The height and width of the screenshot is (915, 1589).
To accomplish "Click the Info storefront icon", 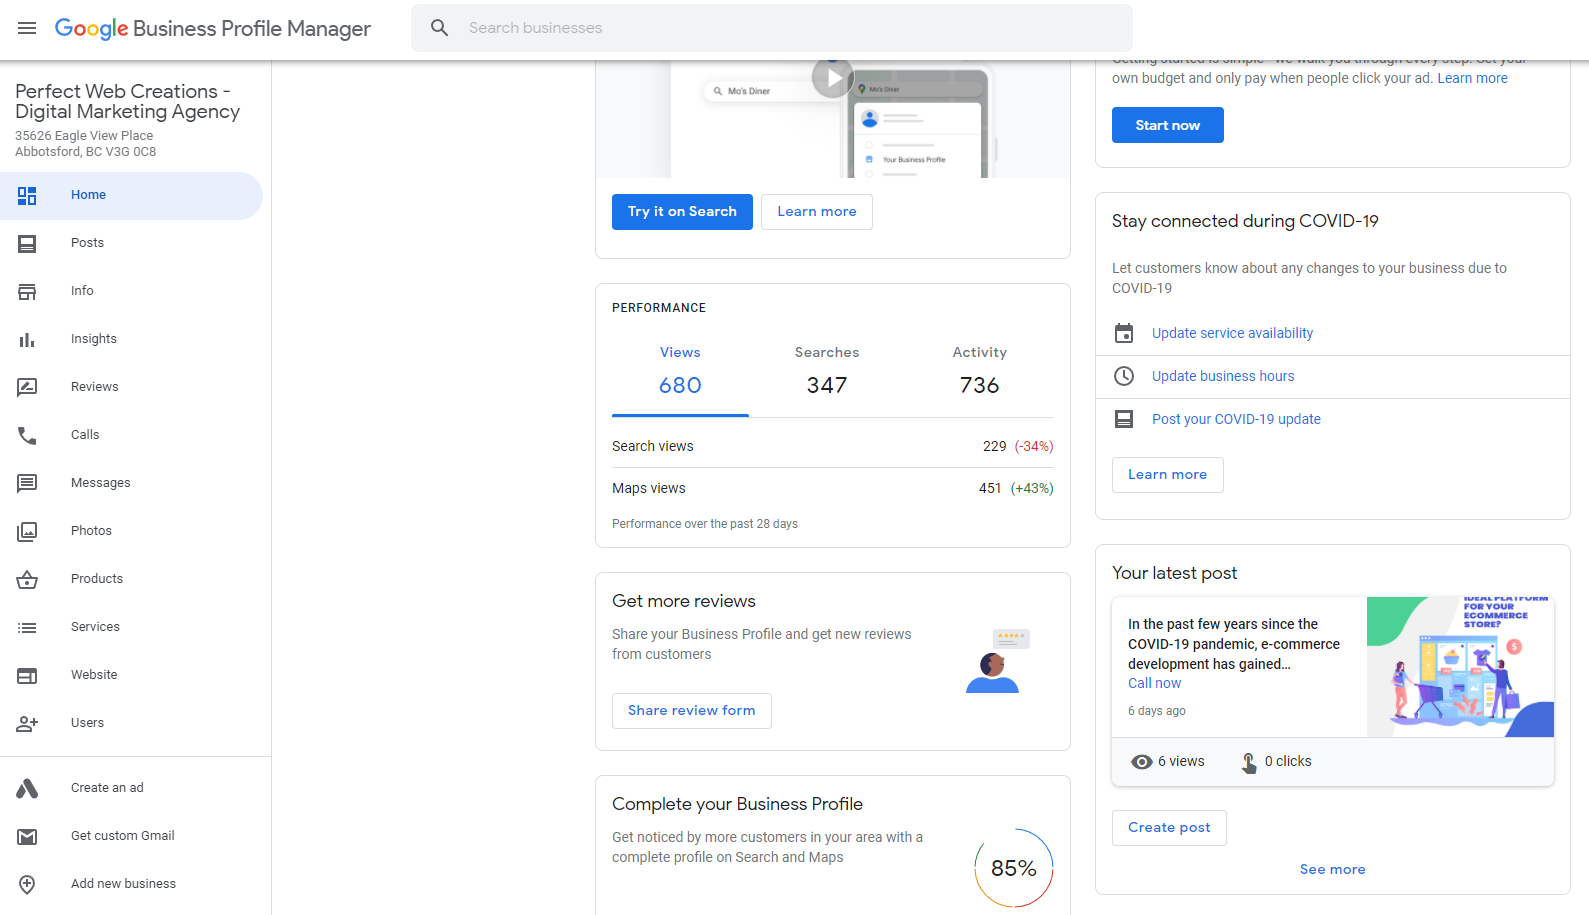I will coord(27,292).
